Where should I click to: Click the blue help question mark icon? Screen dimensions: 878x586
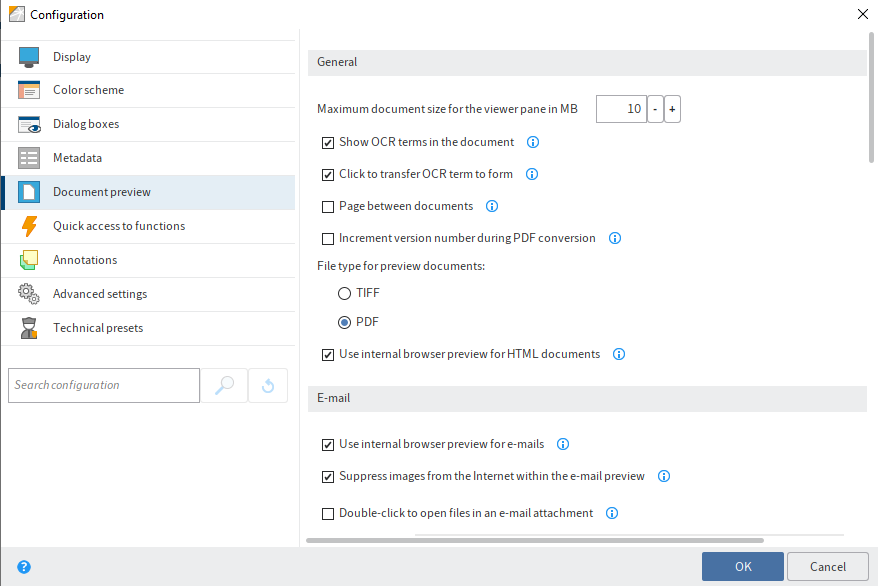[24, 567]
